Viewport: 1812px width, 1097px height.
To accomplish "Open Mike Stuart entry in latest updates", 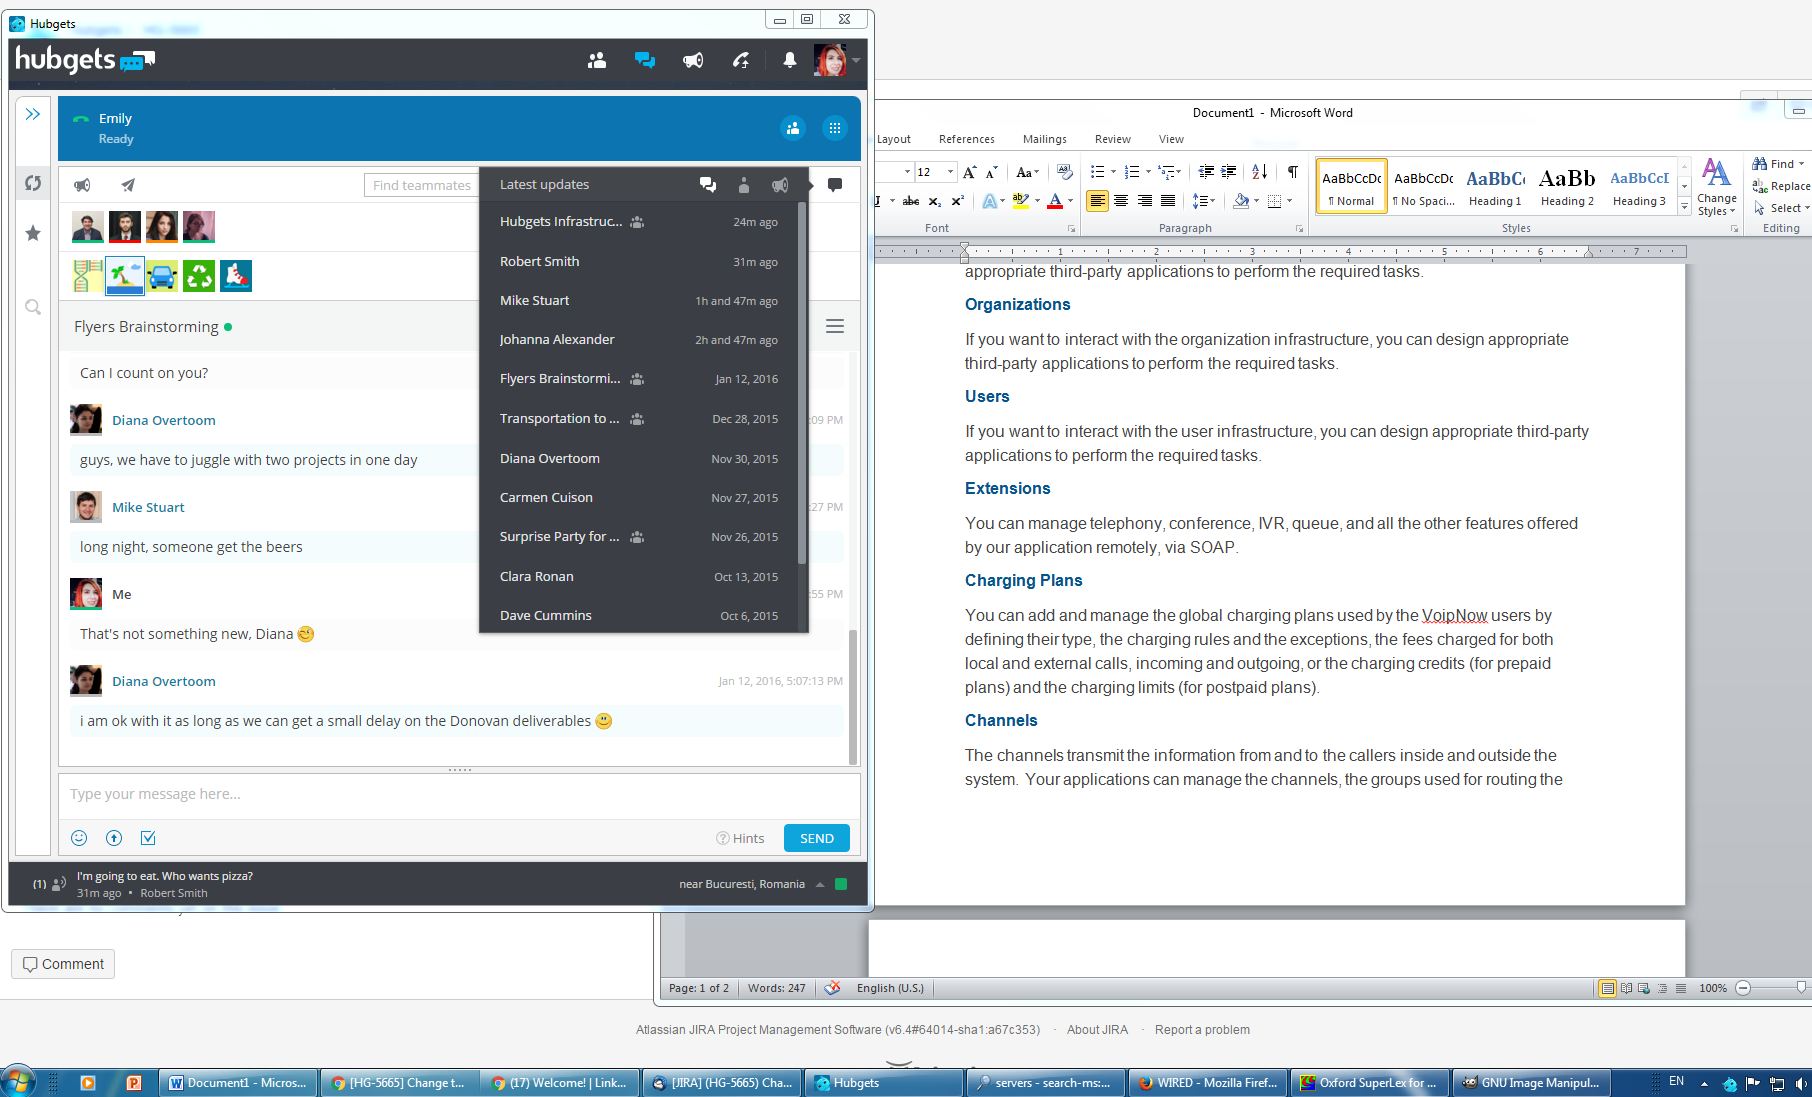I will click(639, 300).
